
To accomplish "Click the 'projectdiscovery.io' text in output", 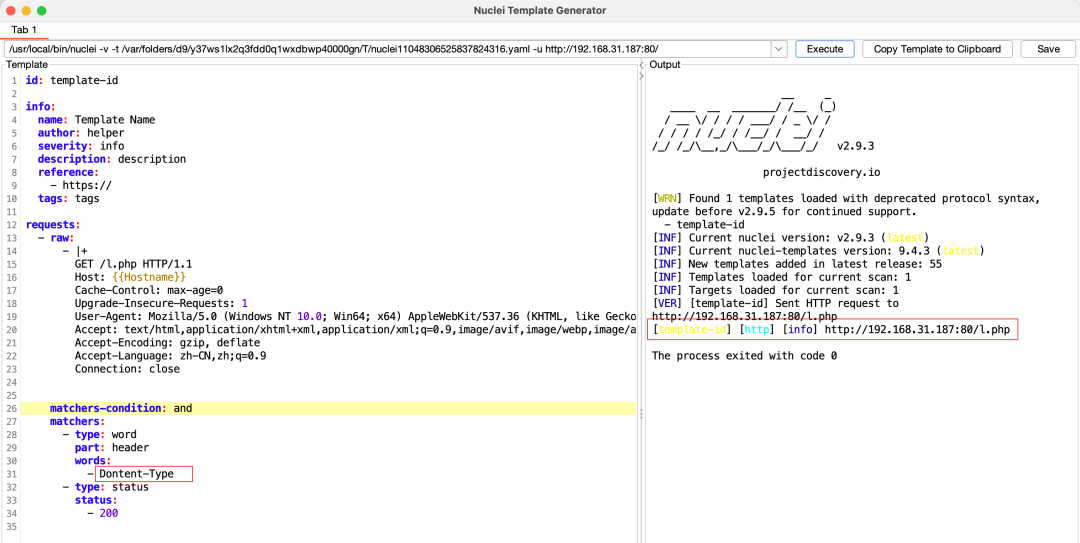I will (x=822, y=172).
